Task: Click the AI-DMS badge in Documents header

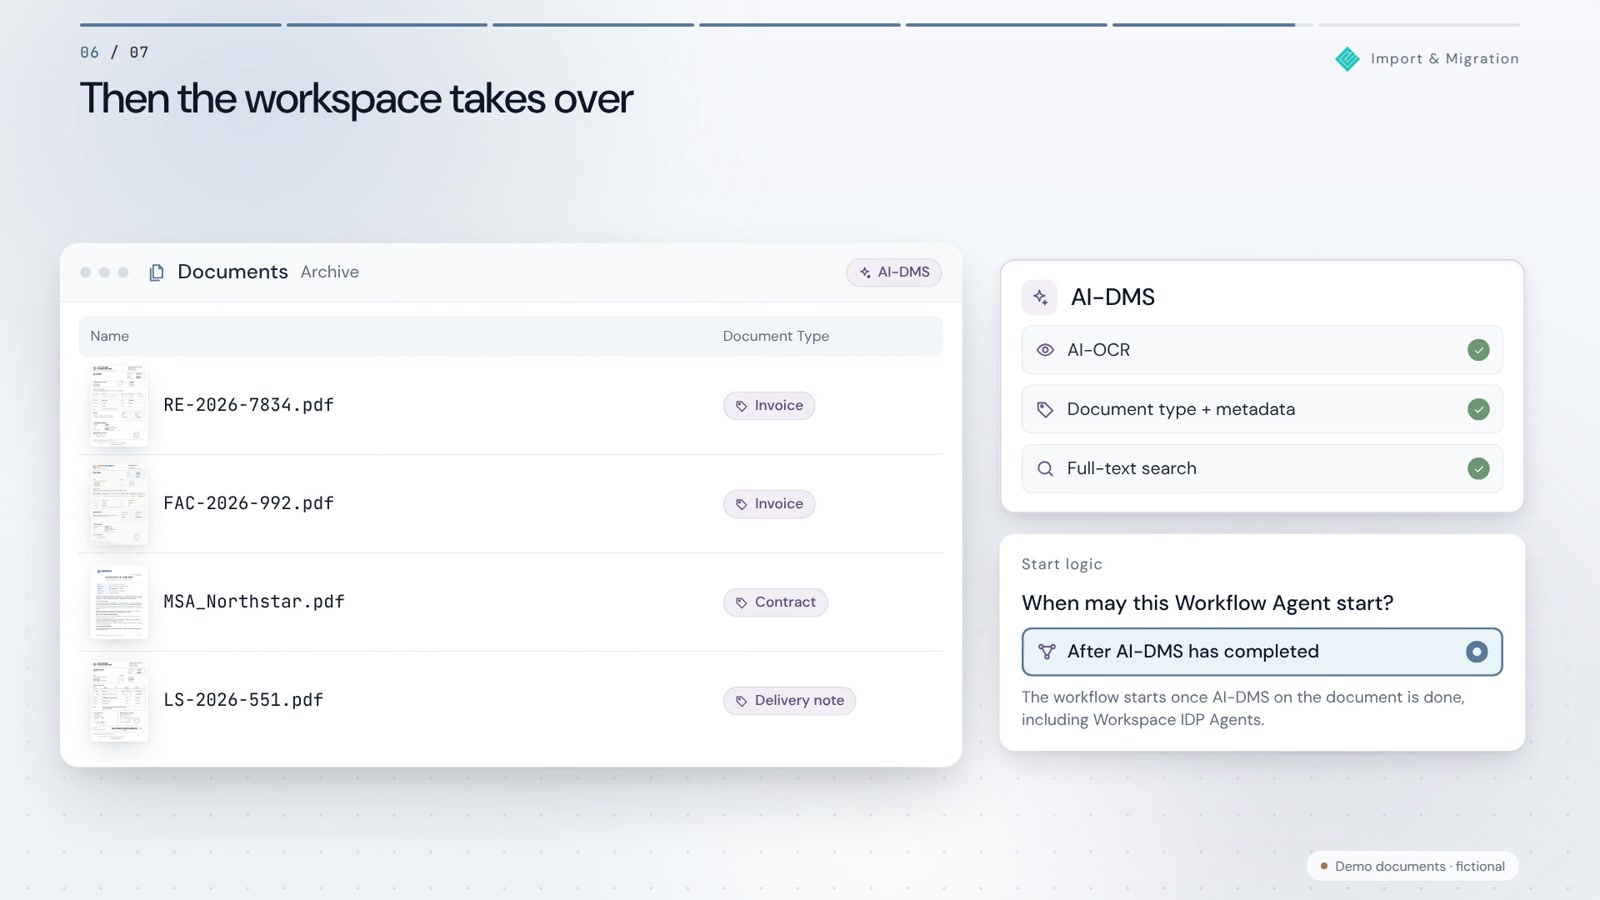Action: click(894, 272)
